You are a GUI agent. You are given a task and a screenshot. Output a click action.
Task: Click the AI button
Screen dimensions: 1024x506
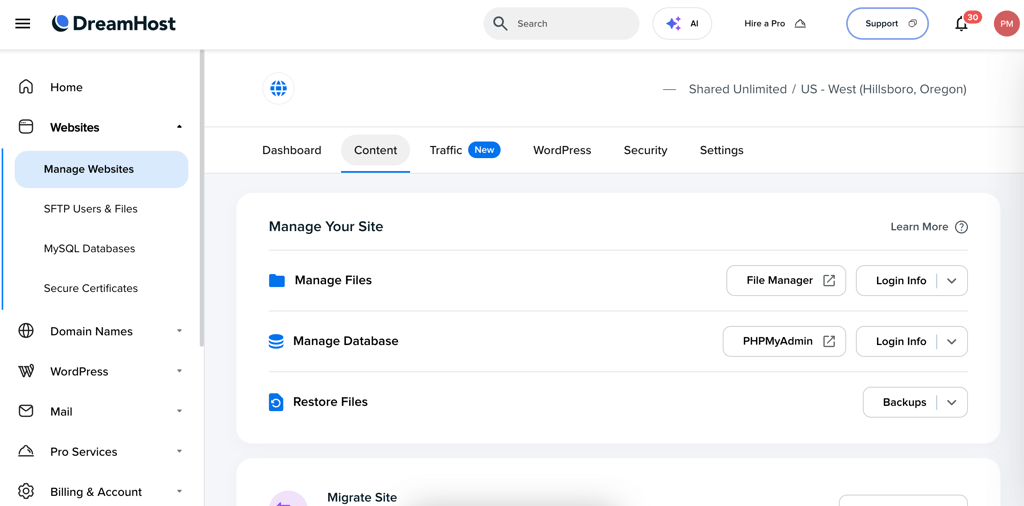(x=682, y=24)
